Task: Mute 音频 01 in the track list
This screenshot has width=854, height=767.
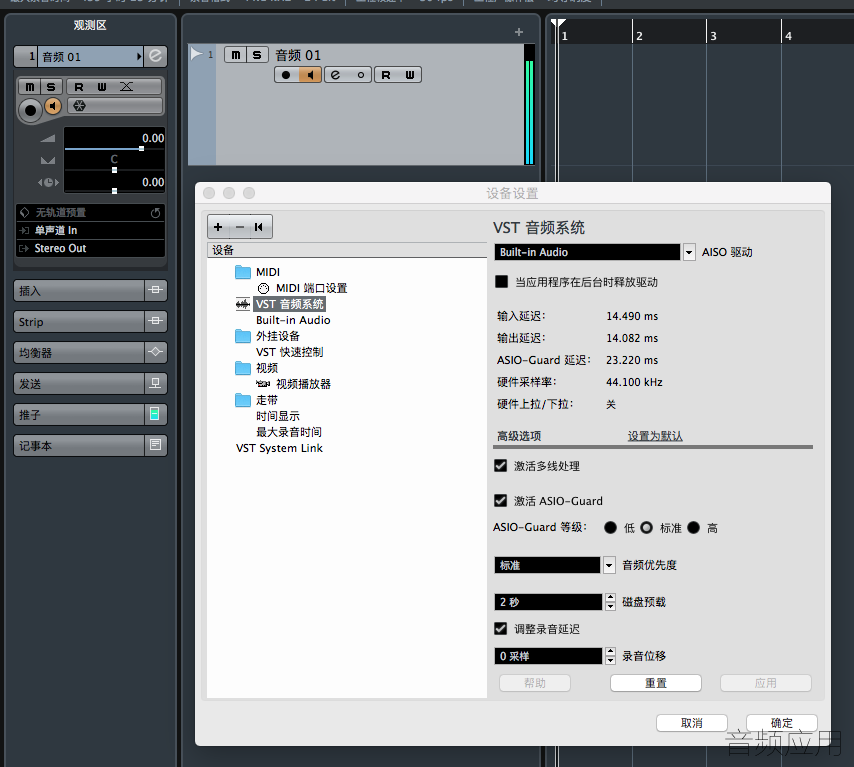Action: [x=235, y=55]
